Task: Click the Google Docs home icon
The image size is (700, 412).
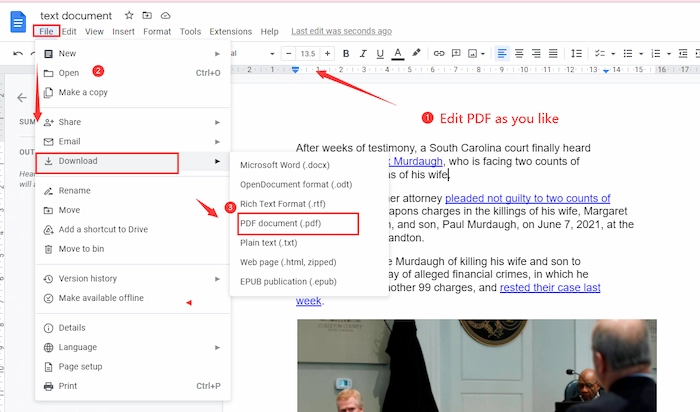Action: pyautogui.click(x=18, y=22)
